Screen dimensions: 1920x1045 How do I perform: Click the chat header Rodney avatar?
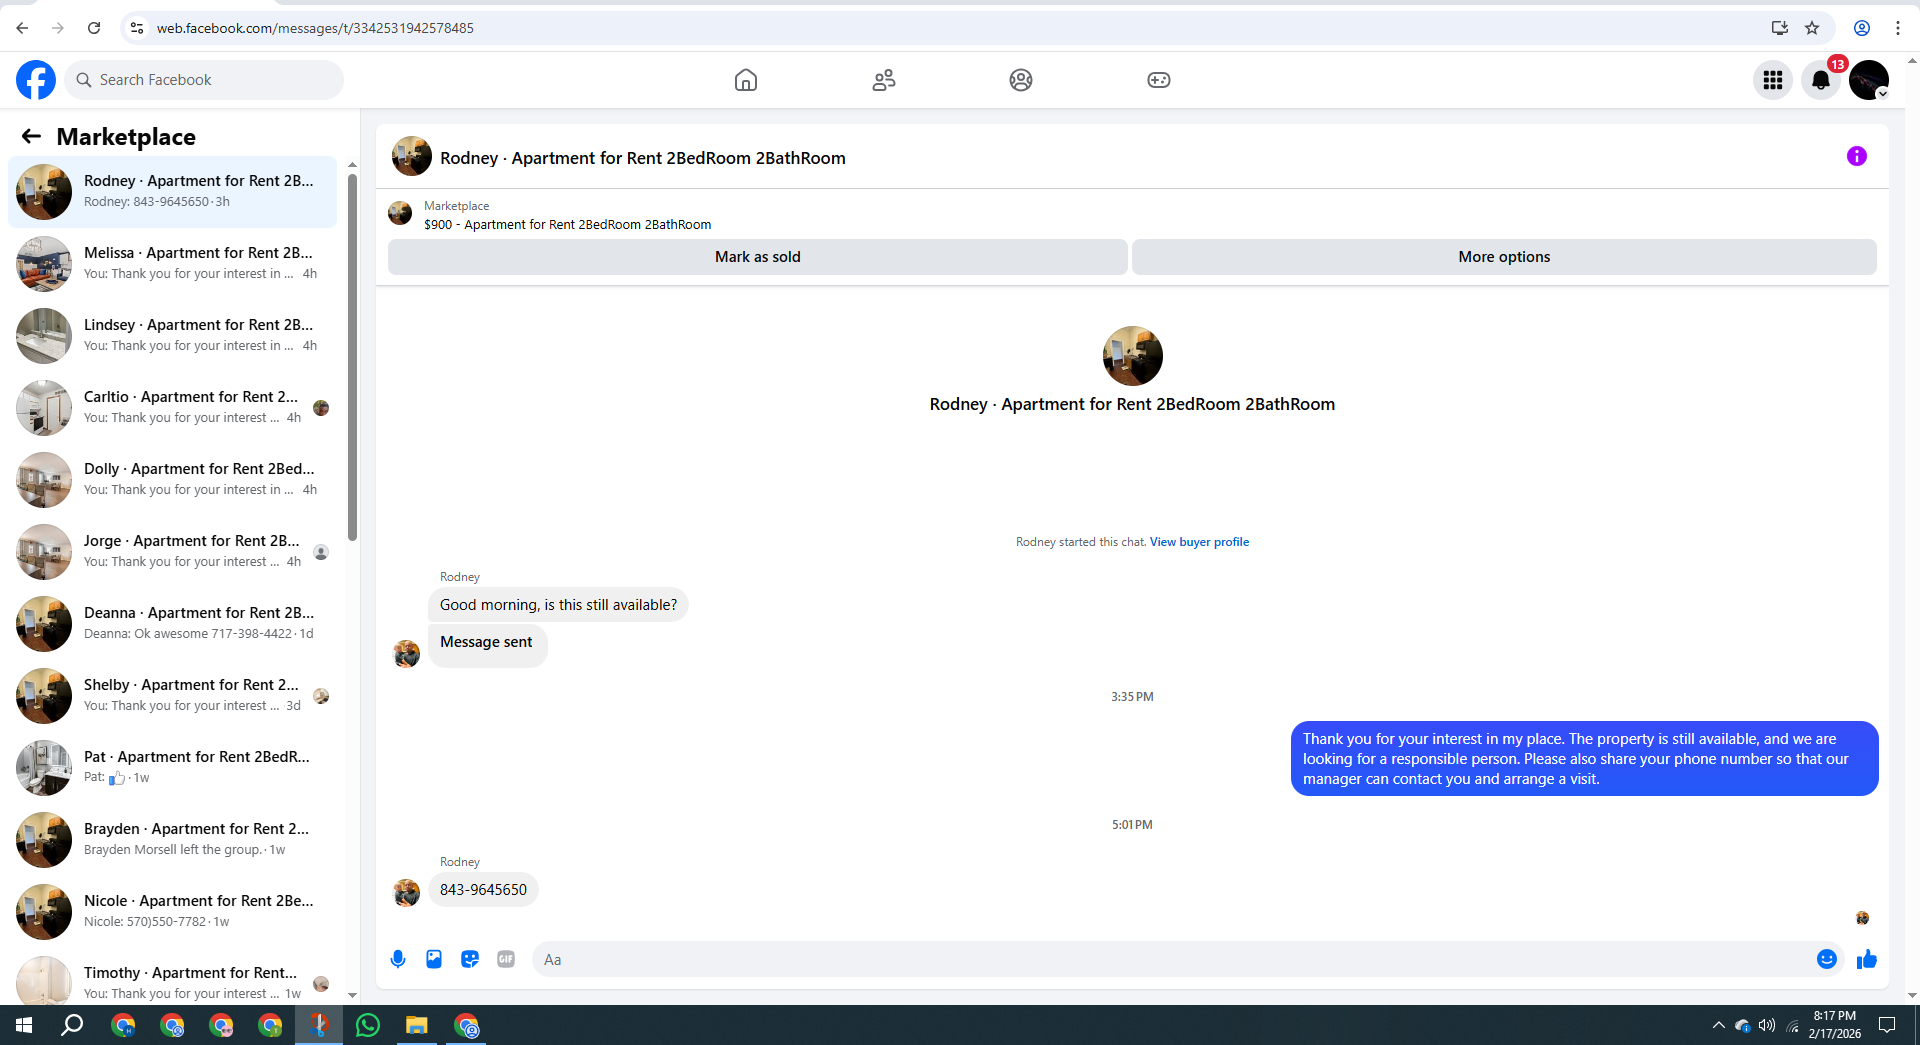coord(411,157)
